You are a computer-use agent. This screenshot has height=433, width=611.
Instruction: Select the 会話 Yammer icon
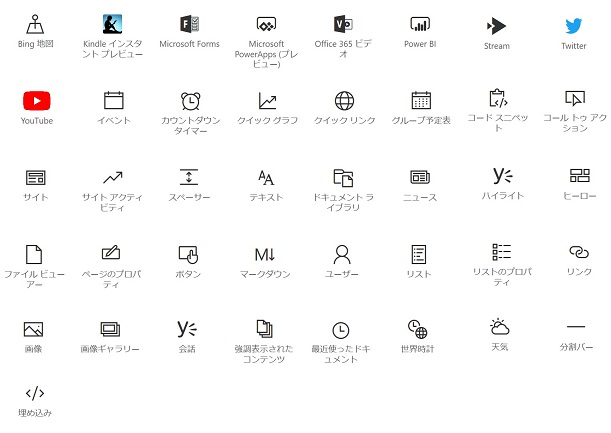[x=187, y=329]
